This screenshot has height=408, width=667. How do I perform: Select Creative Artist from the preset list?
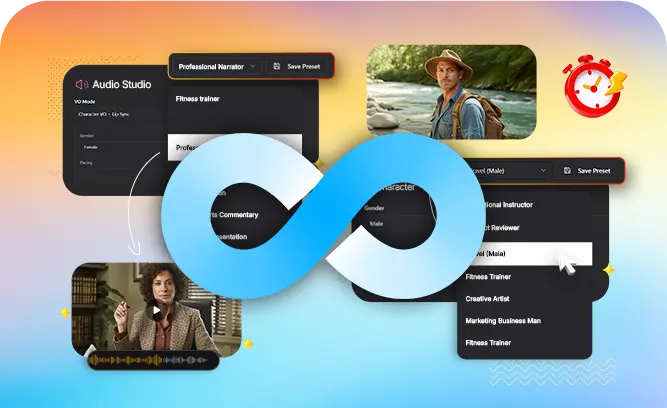point(487,299)
